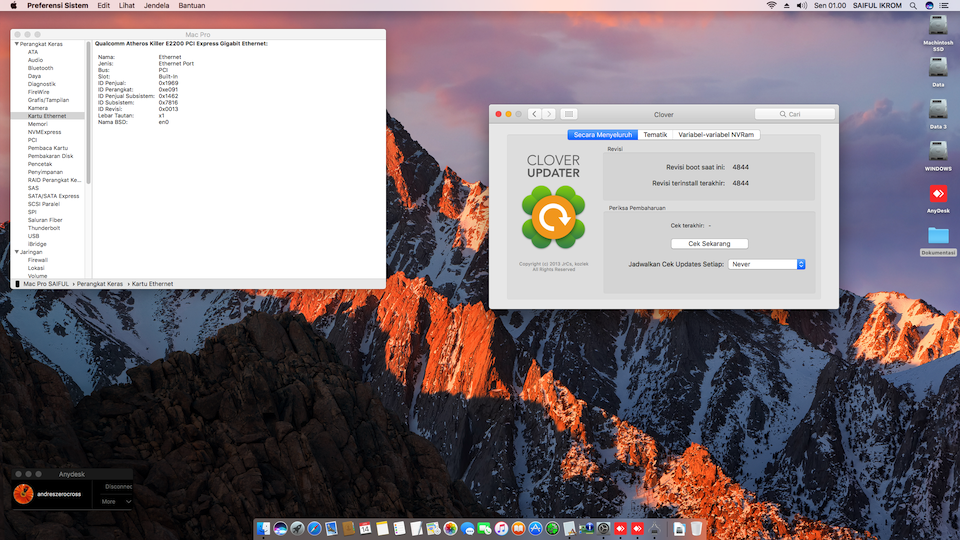Click the Wi-Fi status icon in menu bar

pyautogui.click(x=771, y=6)
